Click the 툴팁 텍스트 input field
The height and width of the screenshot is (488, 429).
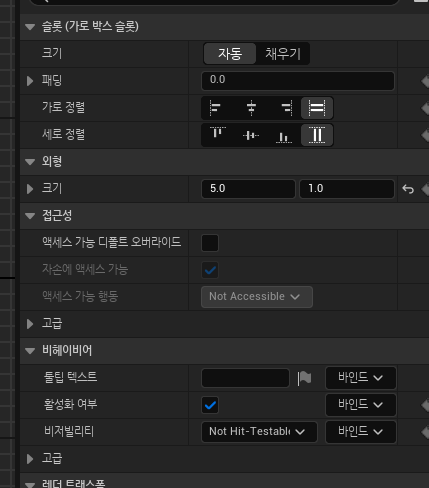(245, 378)
